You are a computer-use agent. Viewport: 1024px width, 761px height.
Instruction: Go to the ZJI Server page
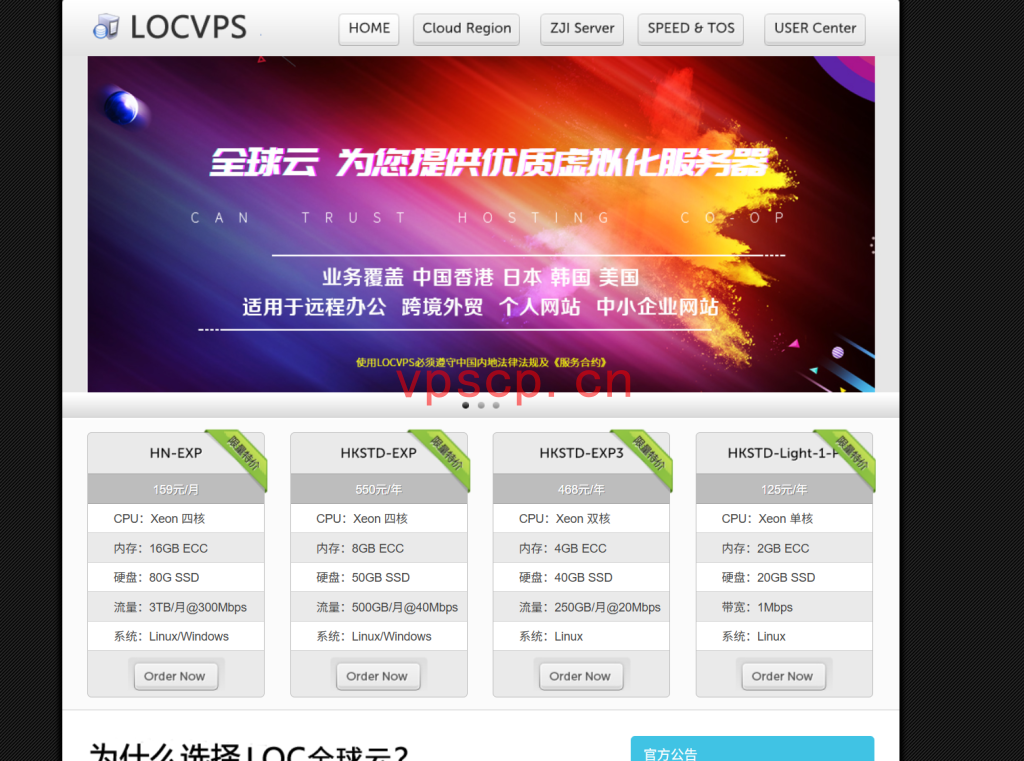[582, 29]
